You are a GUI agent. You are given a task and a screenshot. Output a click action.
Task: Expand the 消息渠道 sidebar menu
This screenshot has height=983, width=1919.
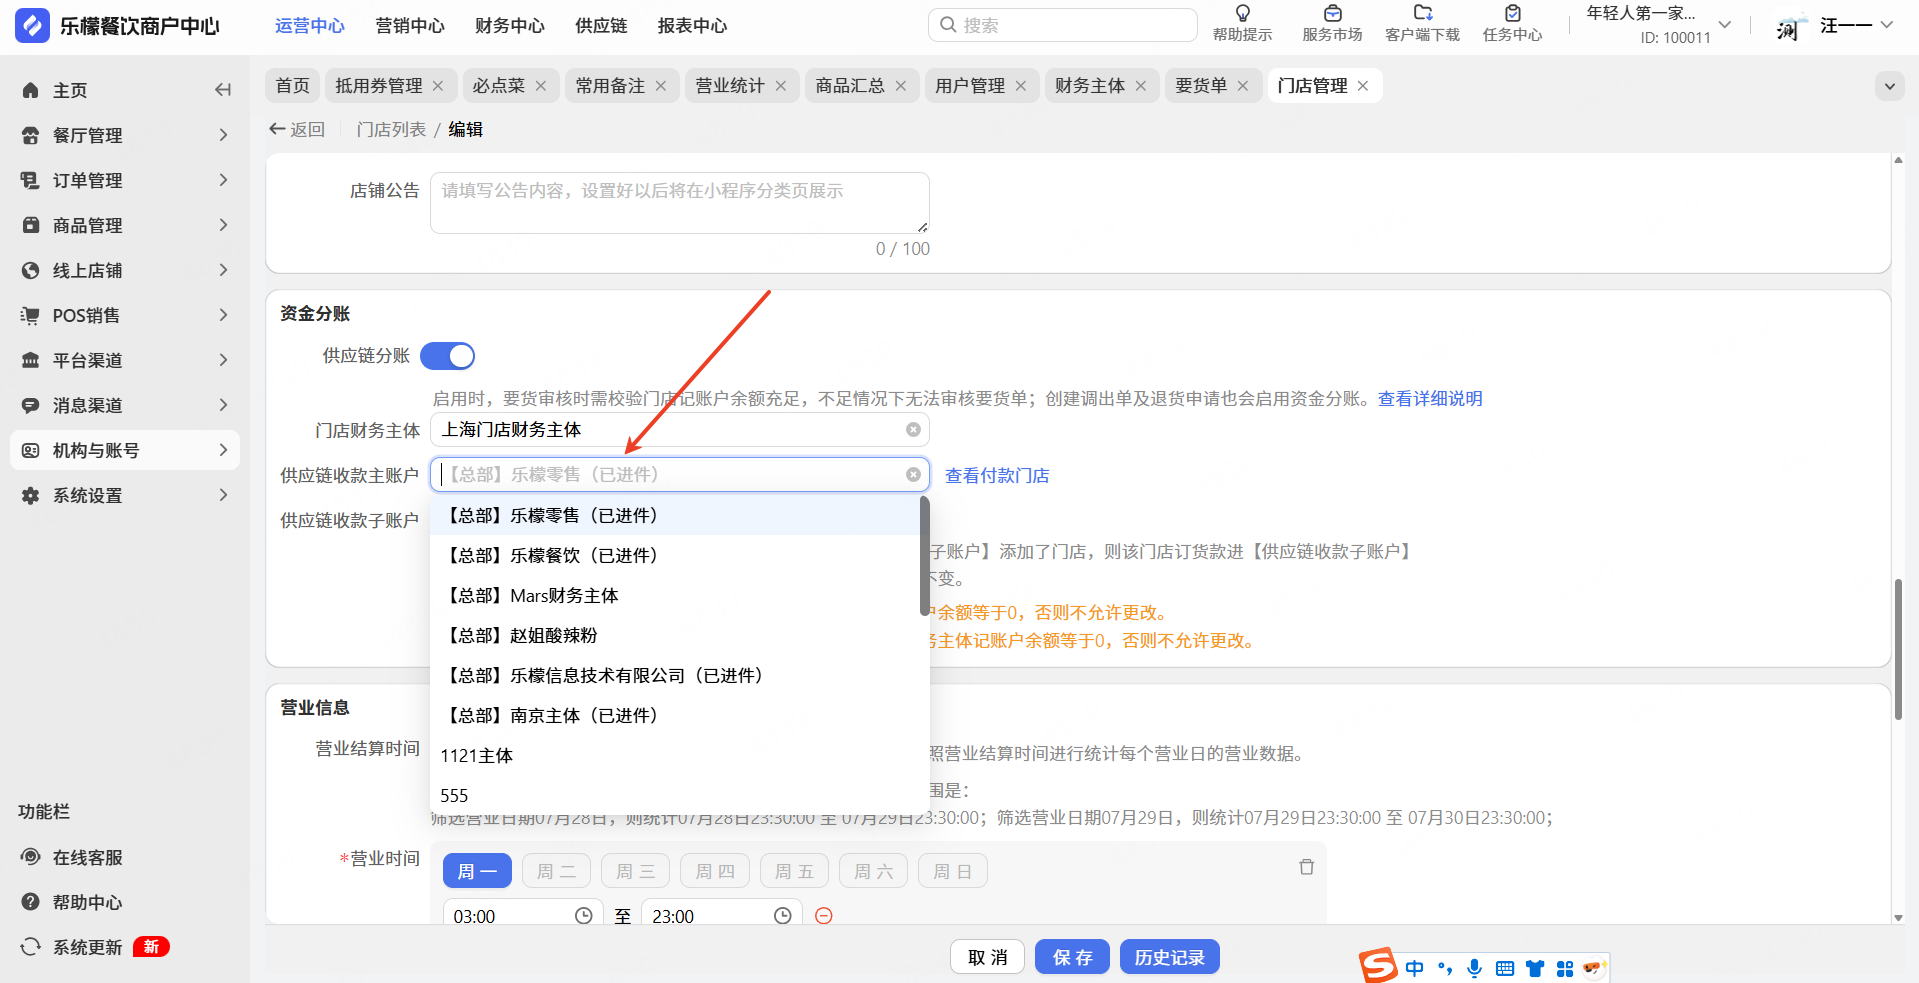coord(125,405)
